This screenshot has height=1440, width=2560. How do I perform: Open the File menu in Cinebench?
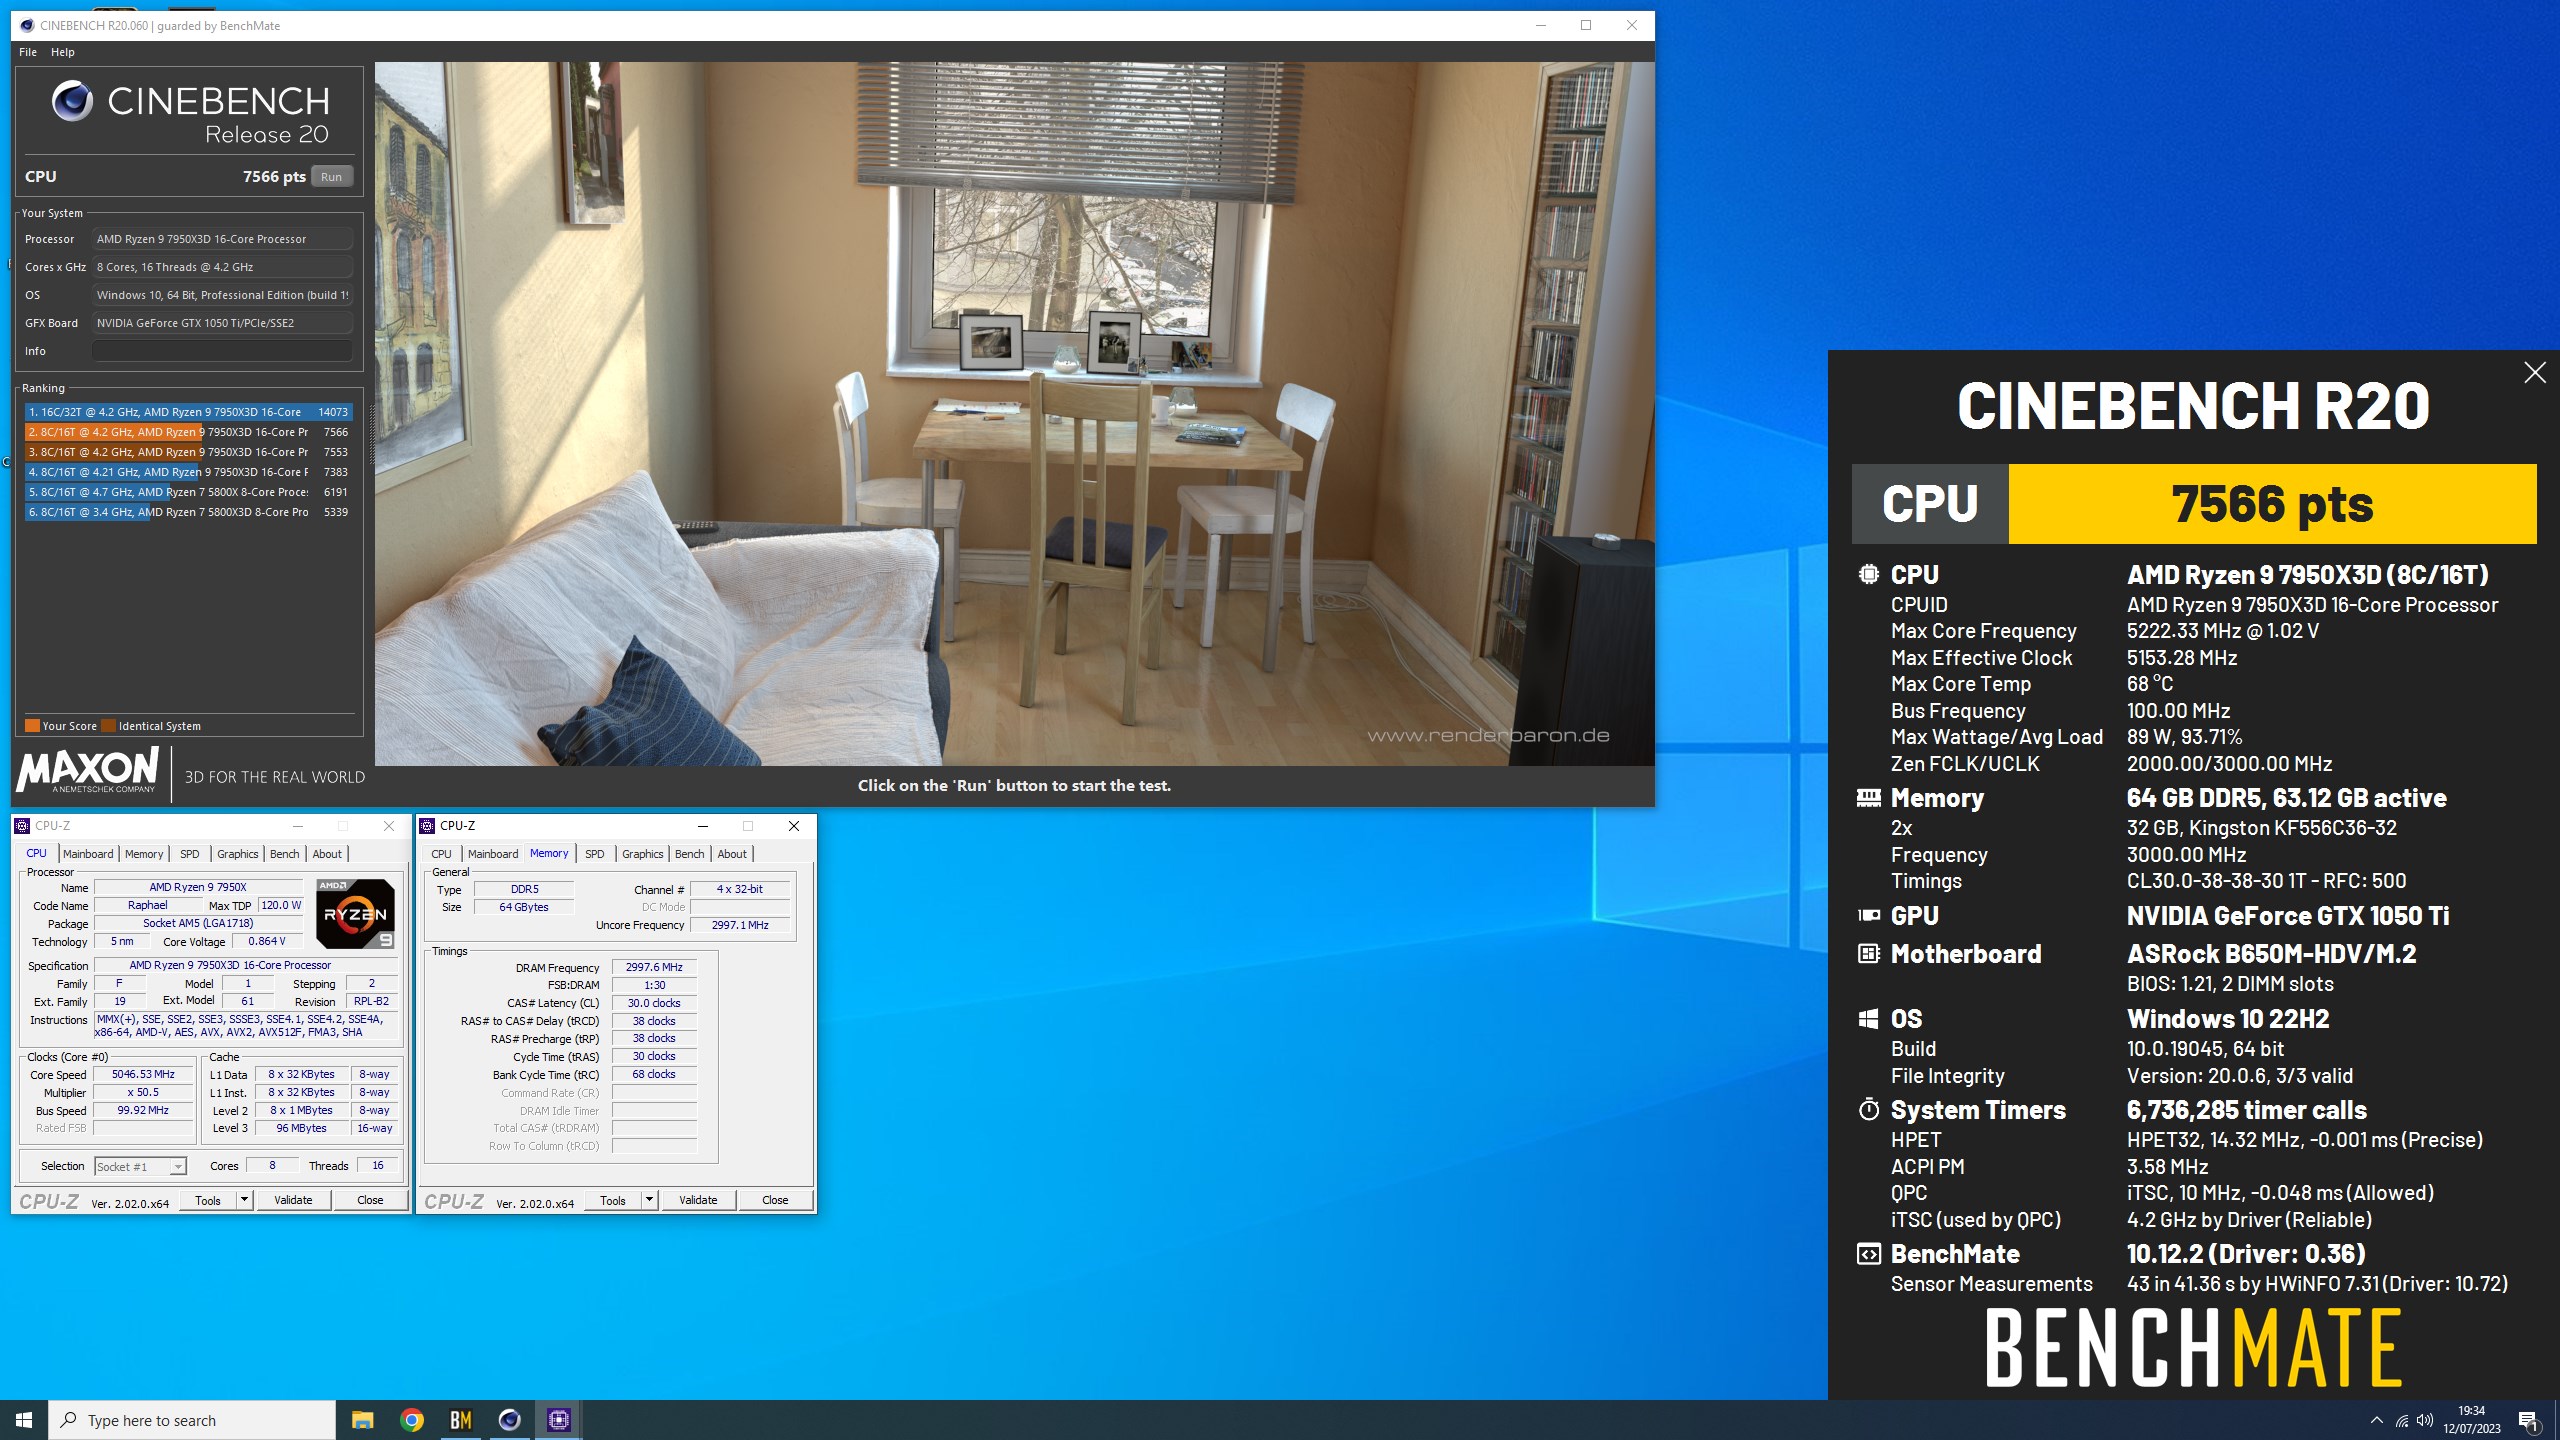[x=28, y=52]
